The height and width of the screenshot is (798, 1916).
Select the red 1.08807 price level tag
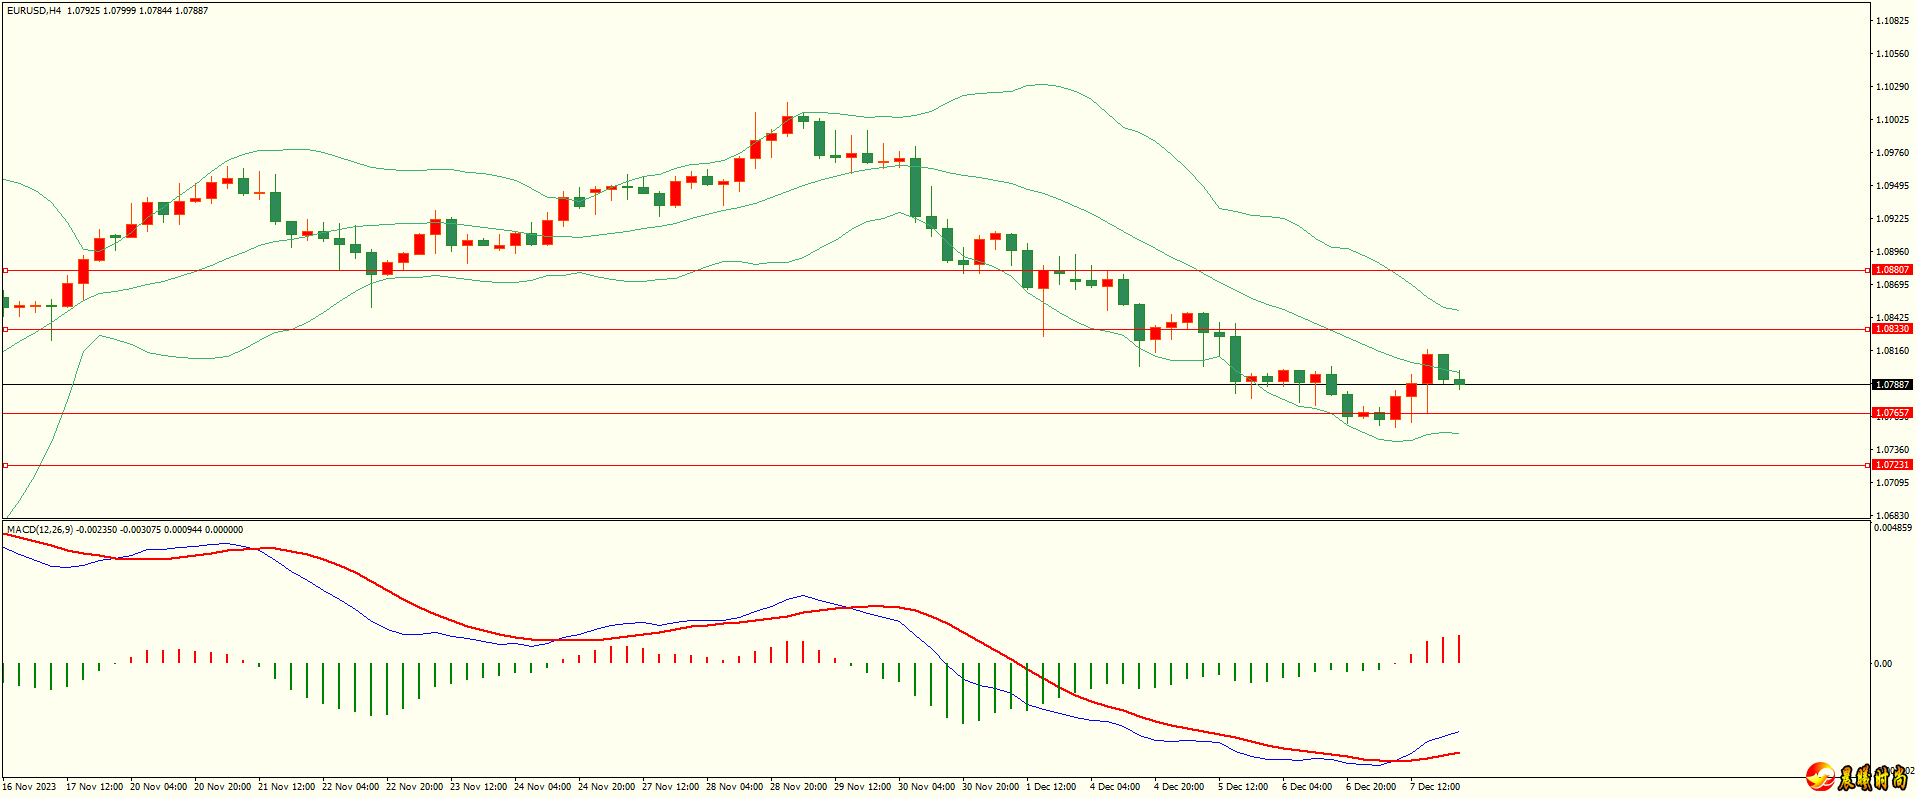coord(1892,270)
